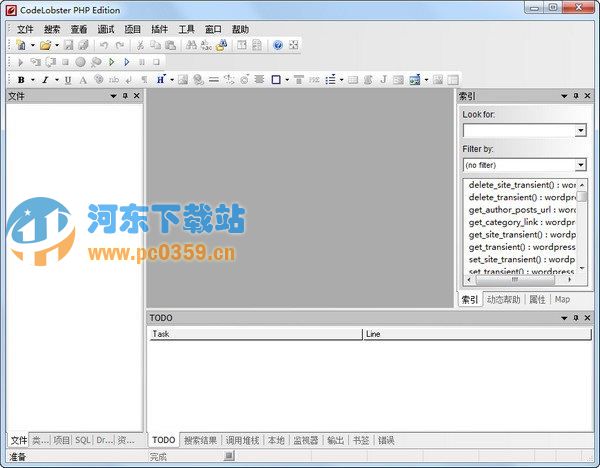600x468 pixels.
Task: Click the Heading H icon
Action: pyautogui.click(x=161, y=79)
